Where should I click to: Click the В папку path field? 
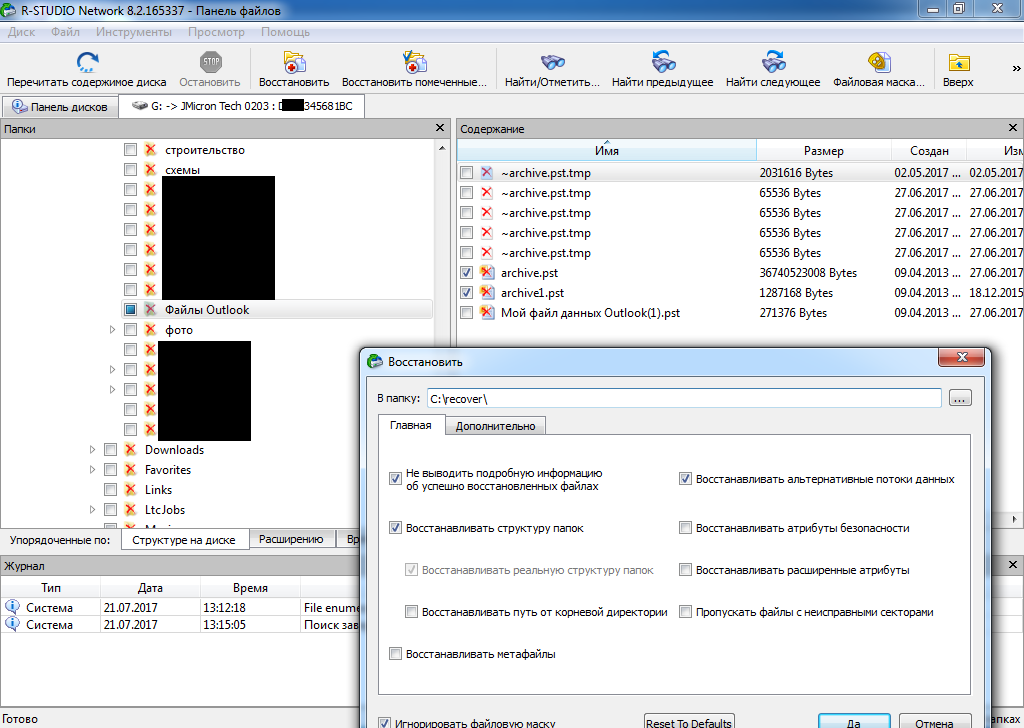(x=684, y=398)
